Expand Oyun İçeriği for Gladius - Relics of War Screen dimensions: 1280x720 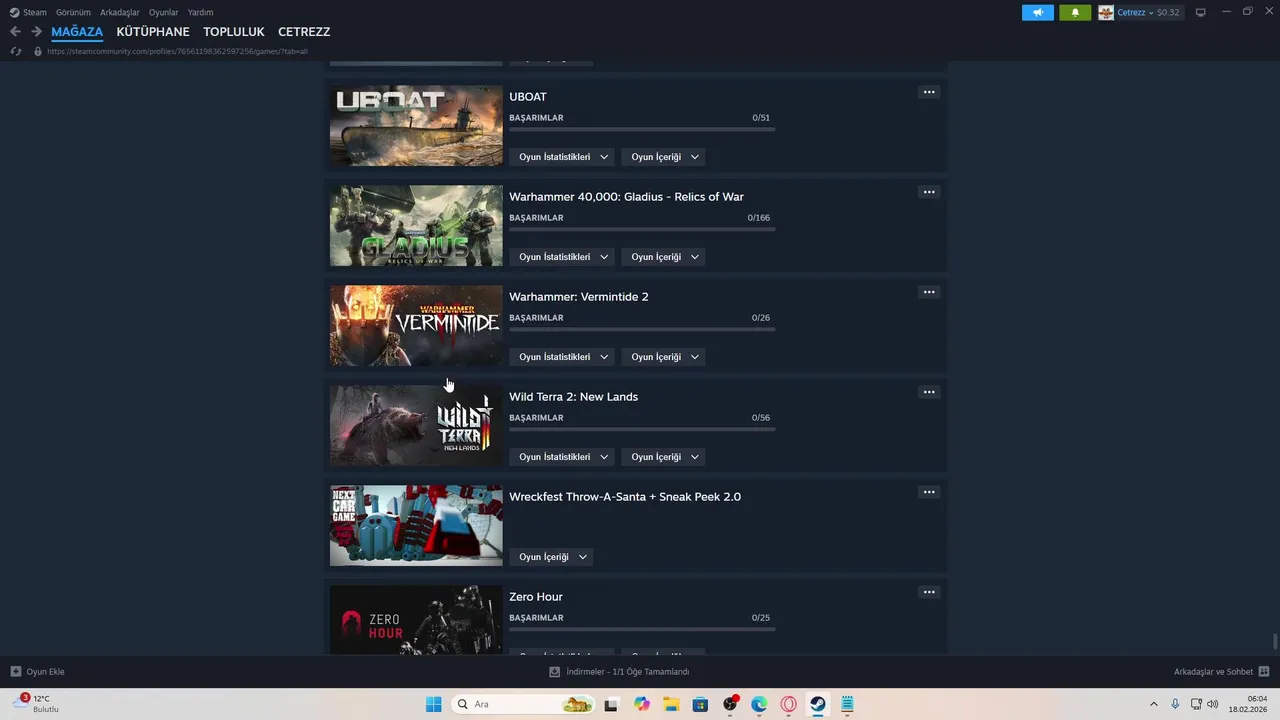click(x=664, y=257)
